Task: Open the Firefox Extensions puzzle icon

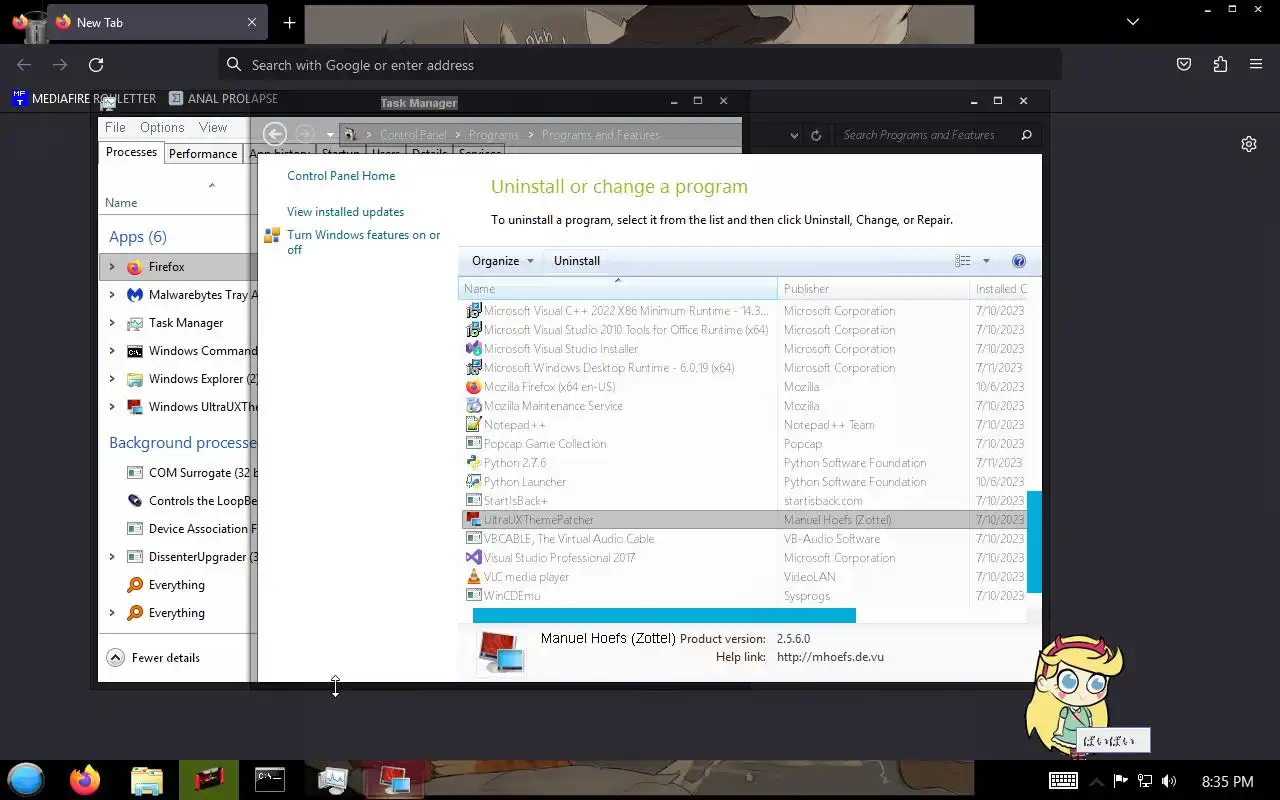Action: (1220, 65)
